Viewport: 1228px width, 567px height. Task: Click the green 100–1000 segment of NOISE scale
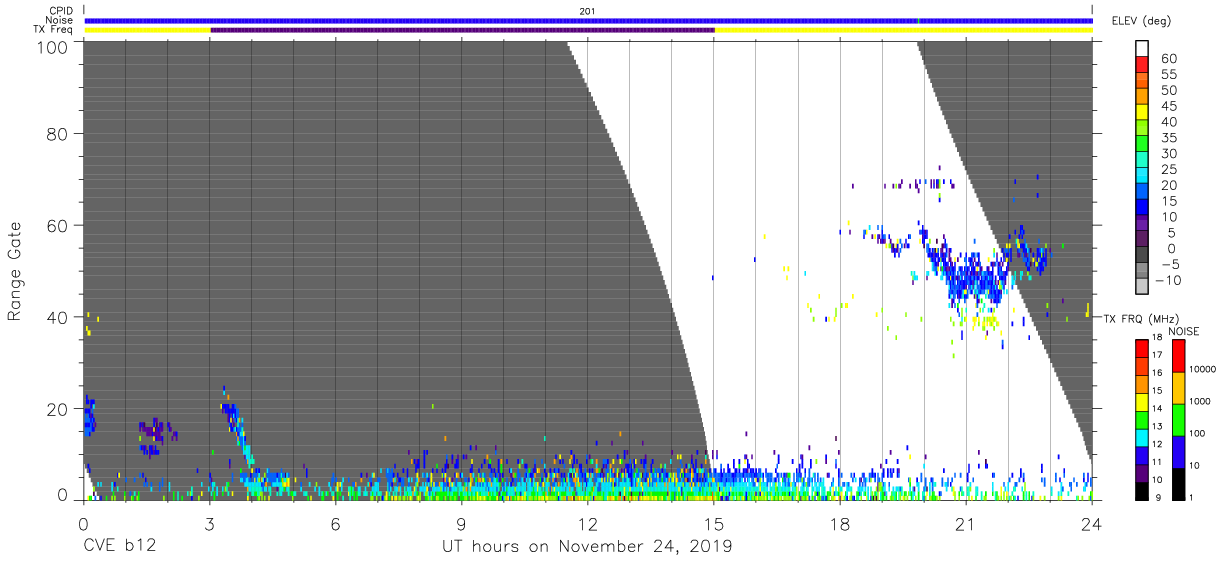1178,419
